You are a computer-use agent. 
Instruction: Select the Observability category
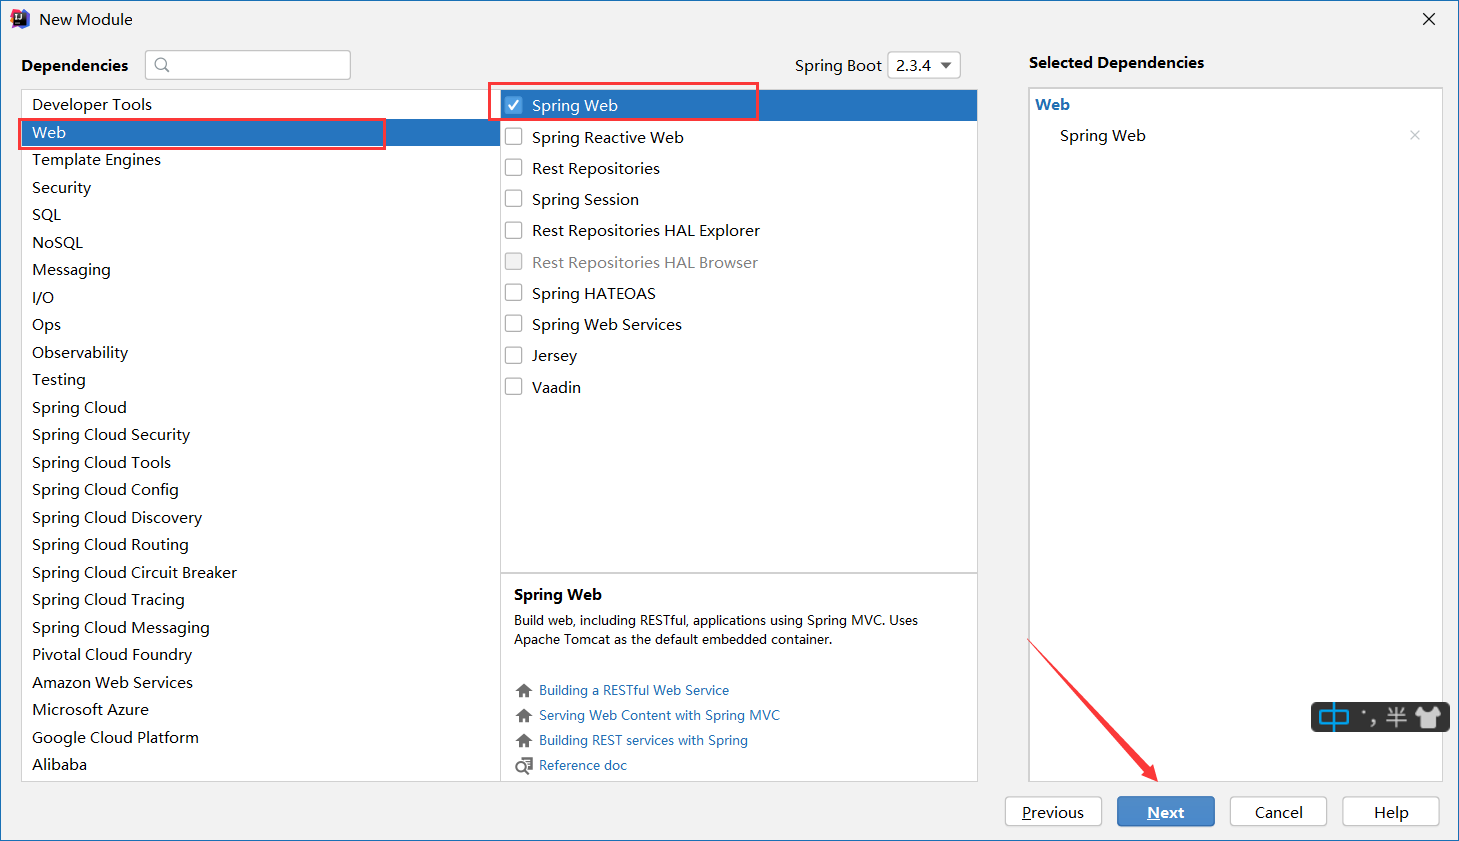point(260,353)
